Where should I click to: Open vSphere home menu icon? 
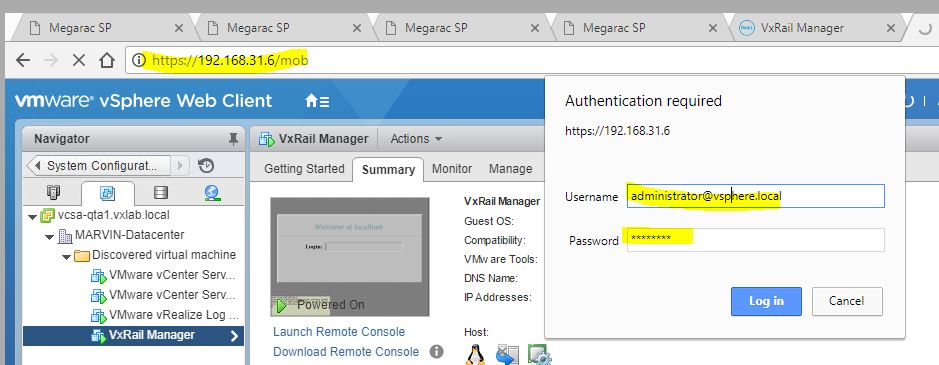pyautogui.click(x=317, y=101)
